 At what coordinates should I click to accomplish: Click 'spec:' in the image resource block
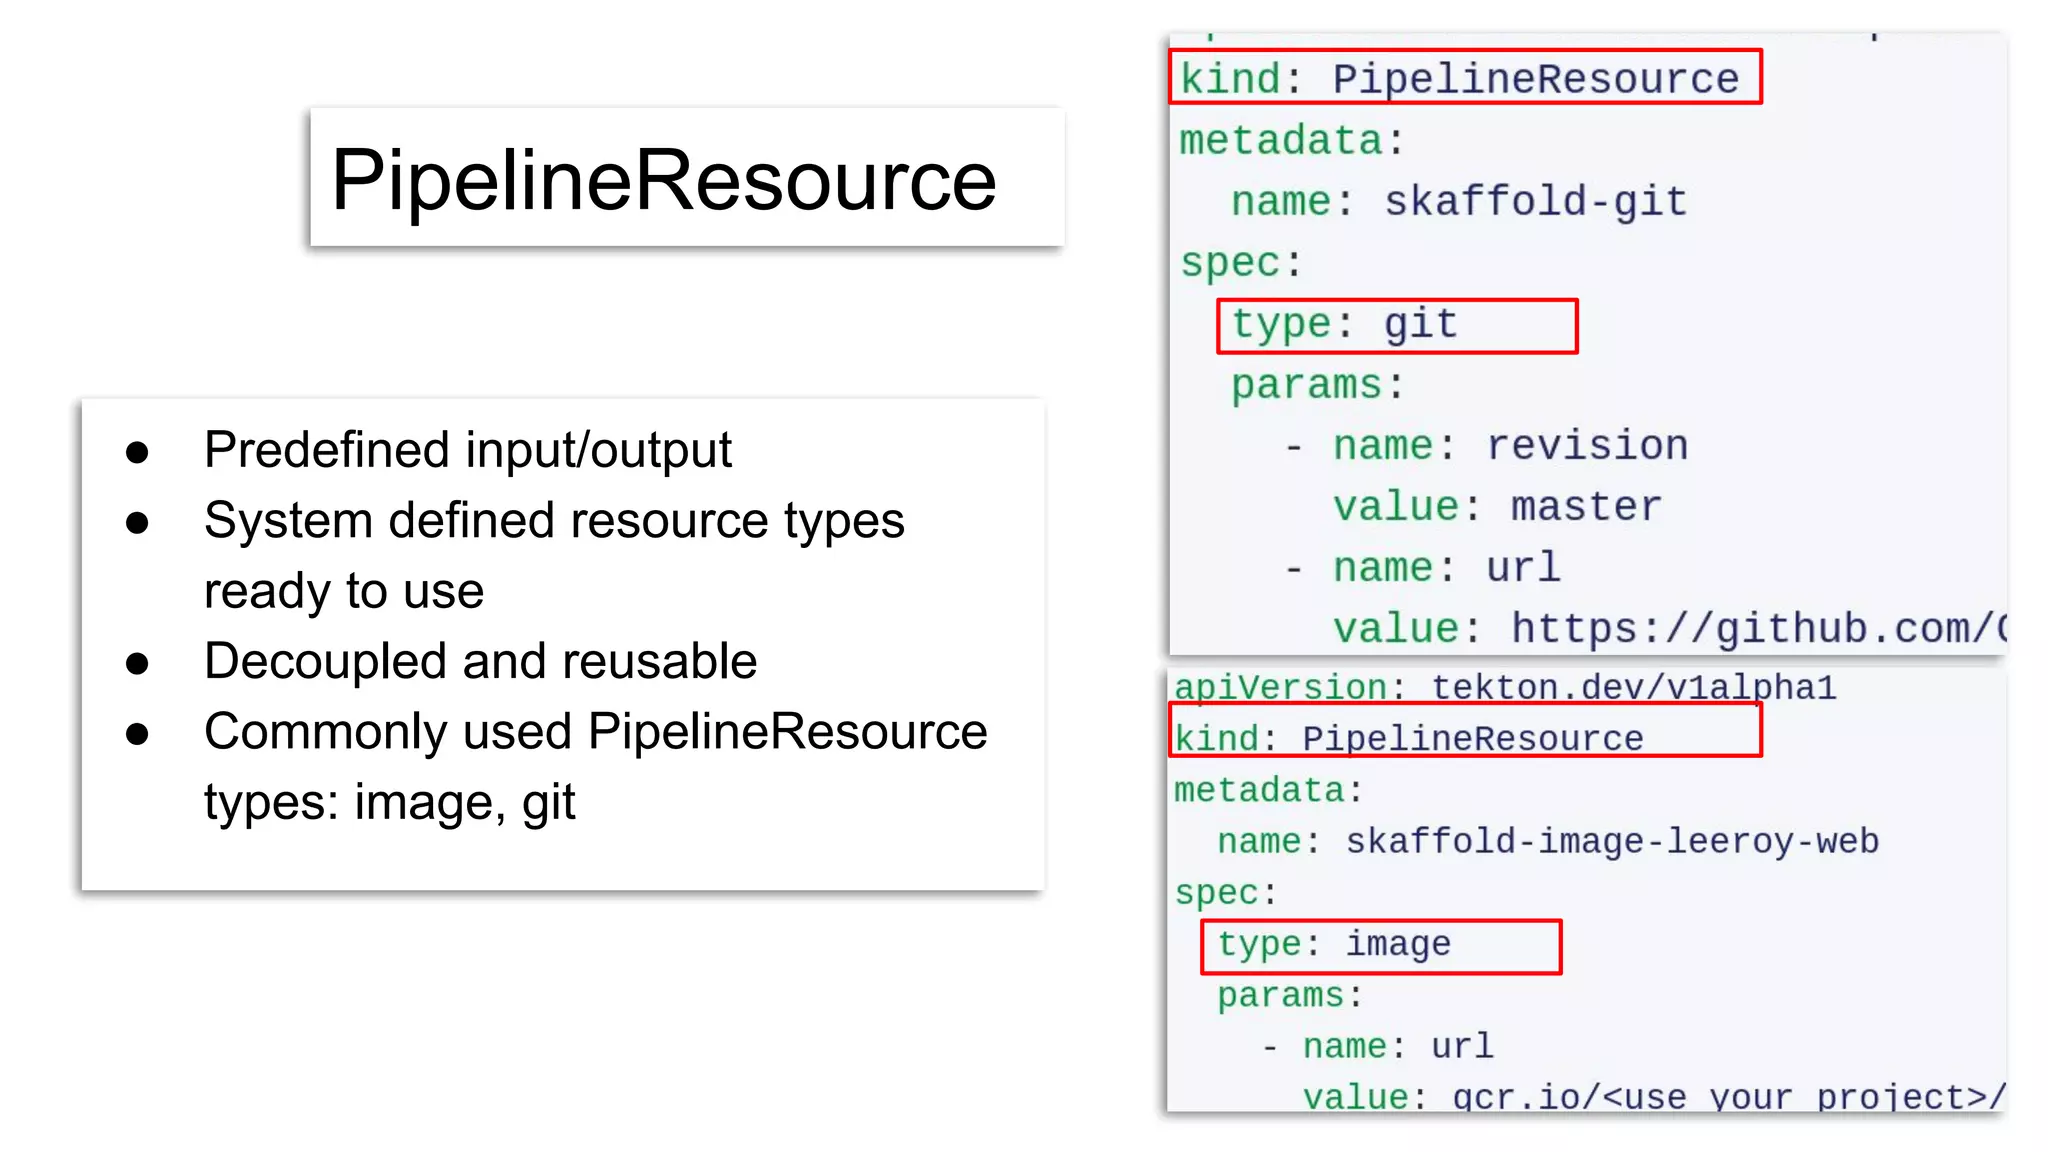[x=1226, y=892]
